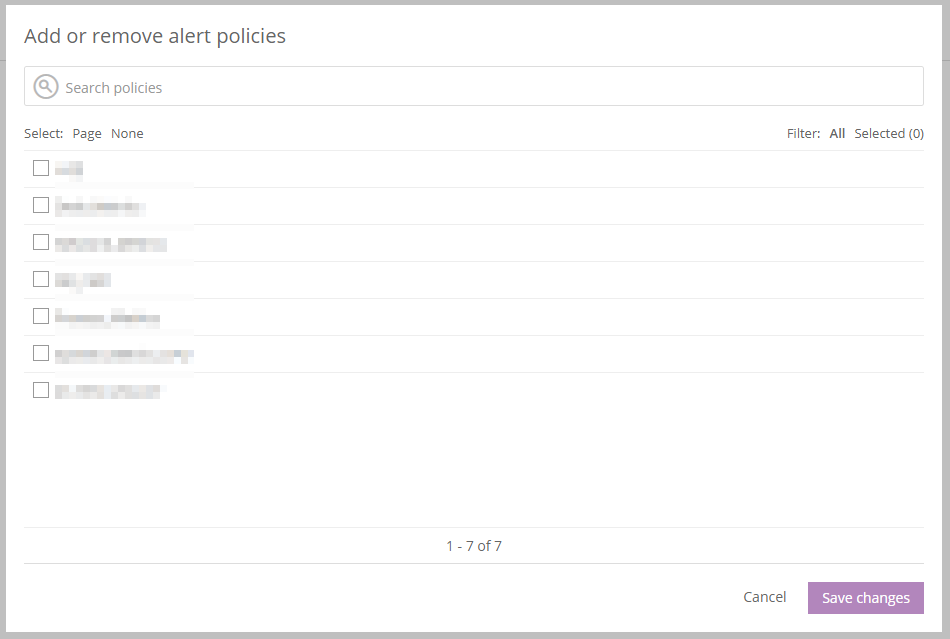Check the seventh, last policy checkbox
The width and height of the screenshot is (950, 639).
pyautogui.click(x=41, y=390)
